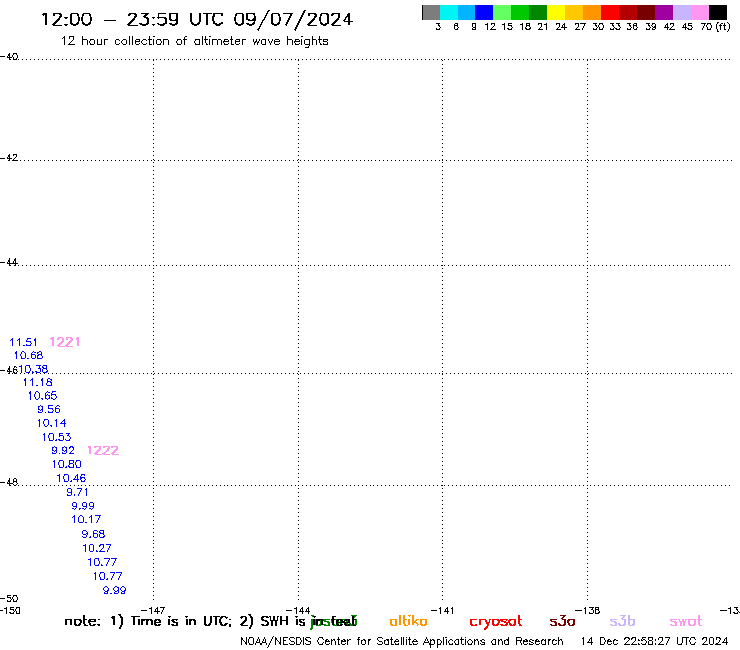
Task: Select the cyan legend swatch
Action: pyautogui.click(x=449, y=12)
